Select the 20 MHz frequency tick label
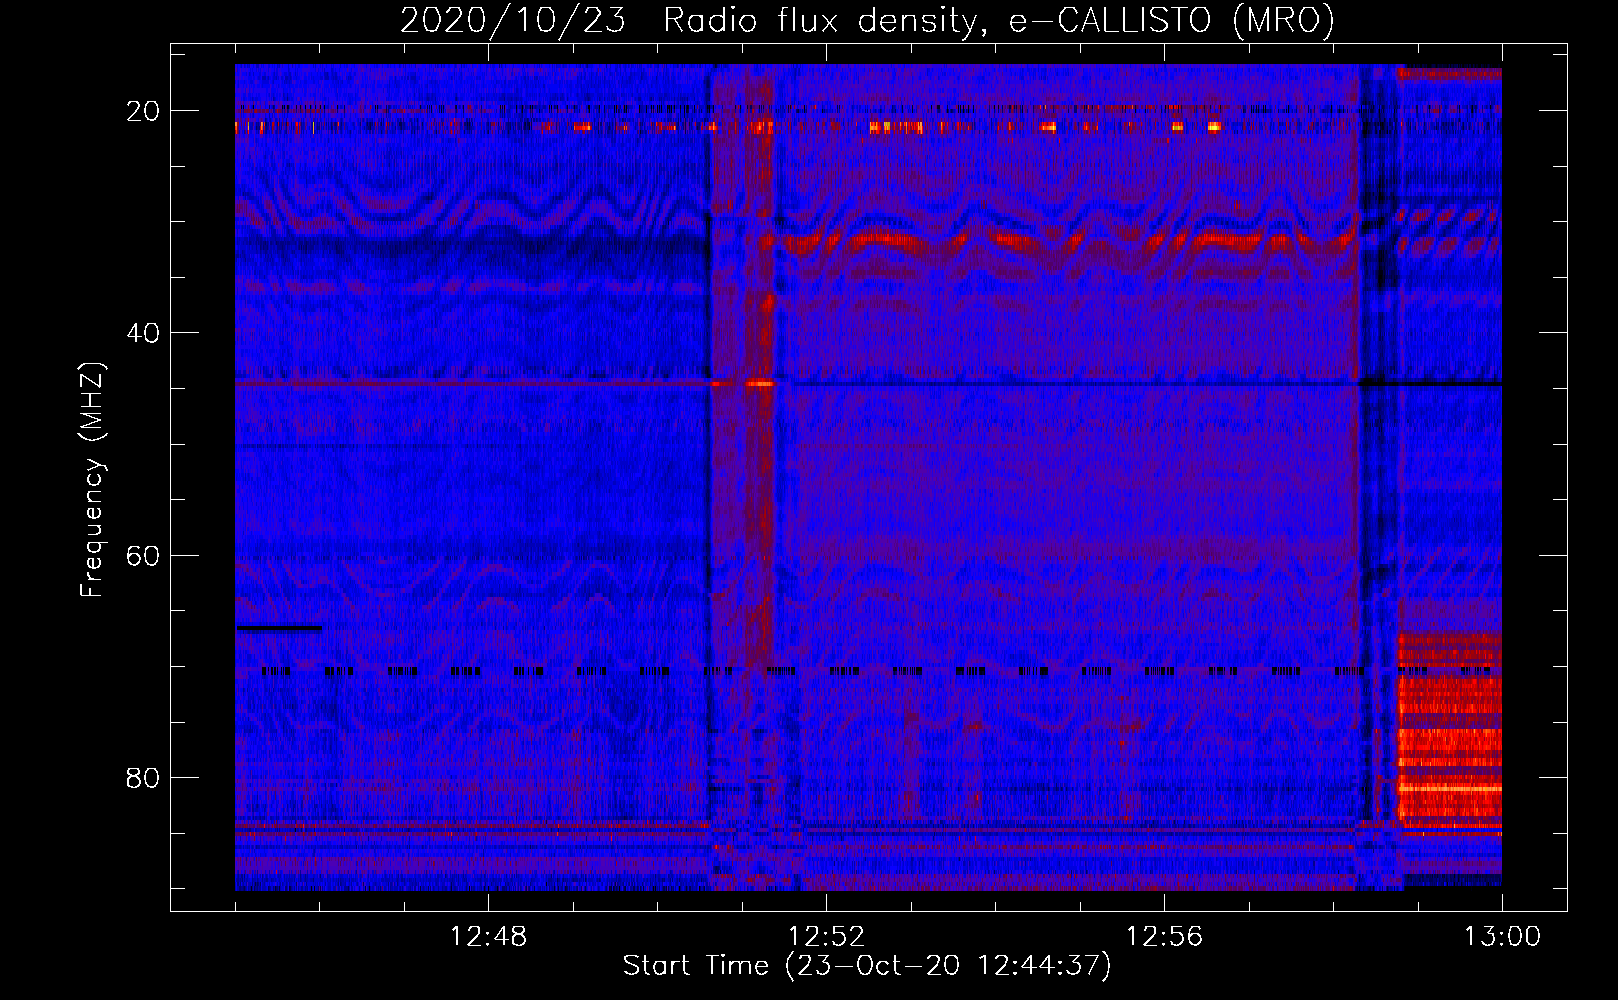1618x1000 pixels. point(143,111)
